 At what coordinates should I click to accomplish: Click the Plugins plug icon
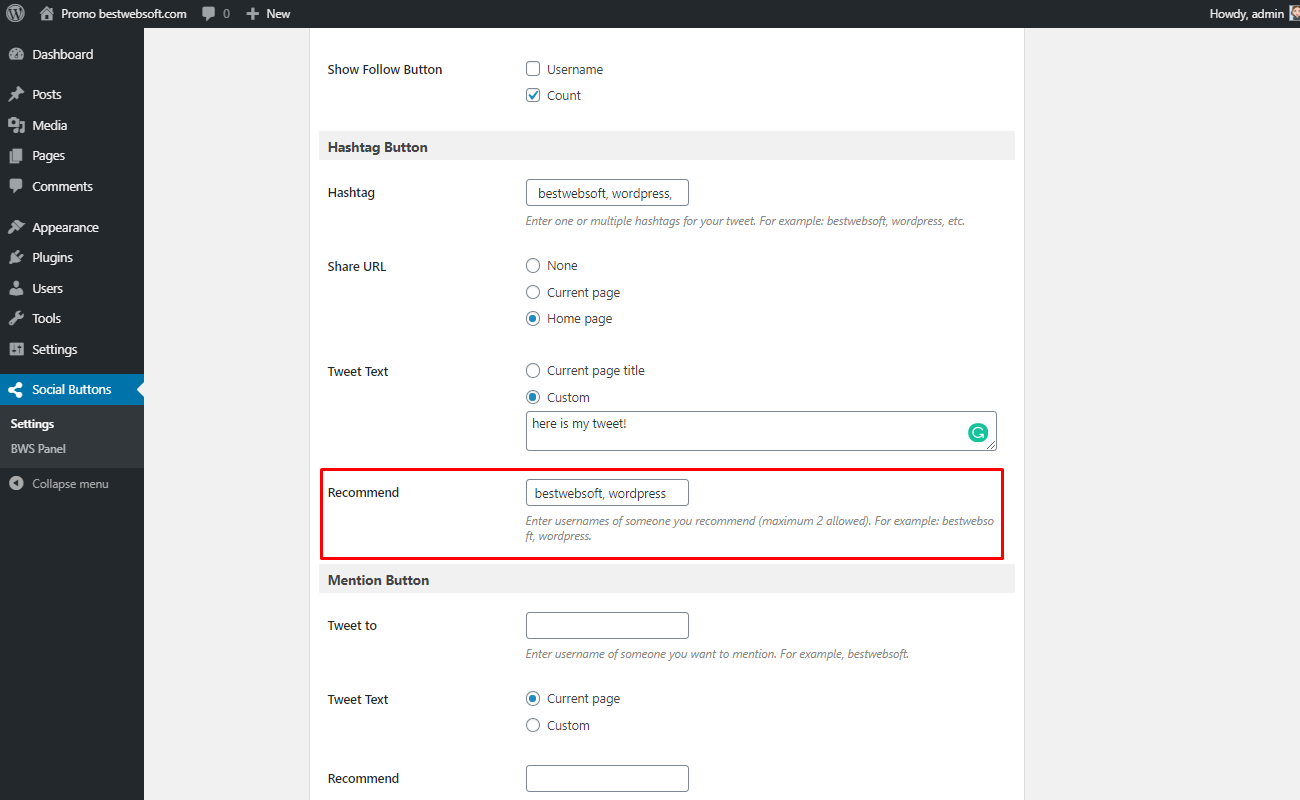[x=16, y=257]
